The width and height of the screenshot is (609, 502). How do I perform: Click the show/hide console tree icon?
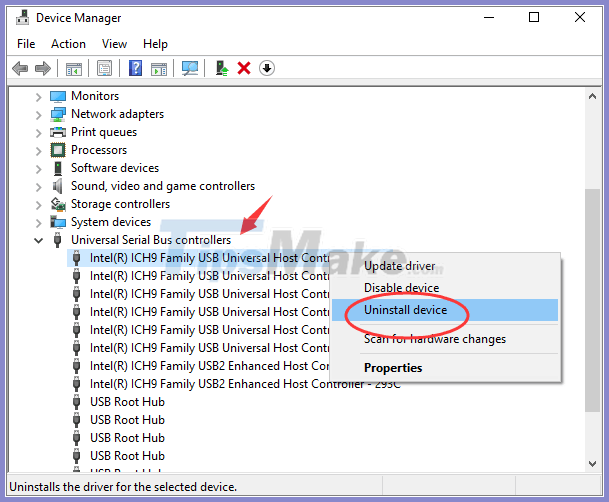(73, 68)
